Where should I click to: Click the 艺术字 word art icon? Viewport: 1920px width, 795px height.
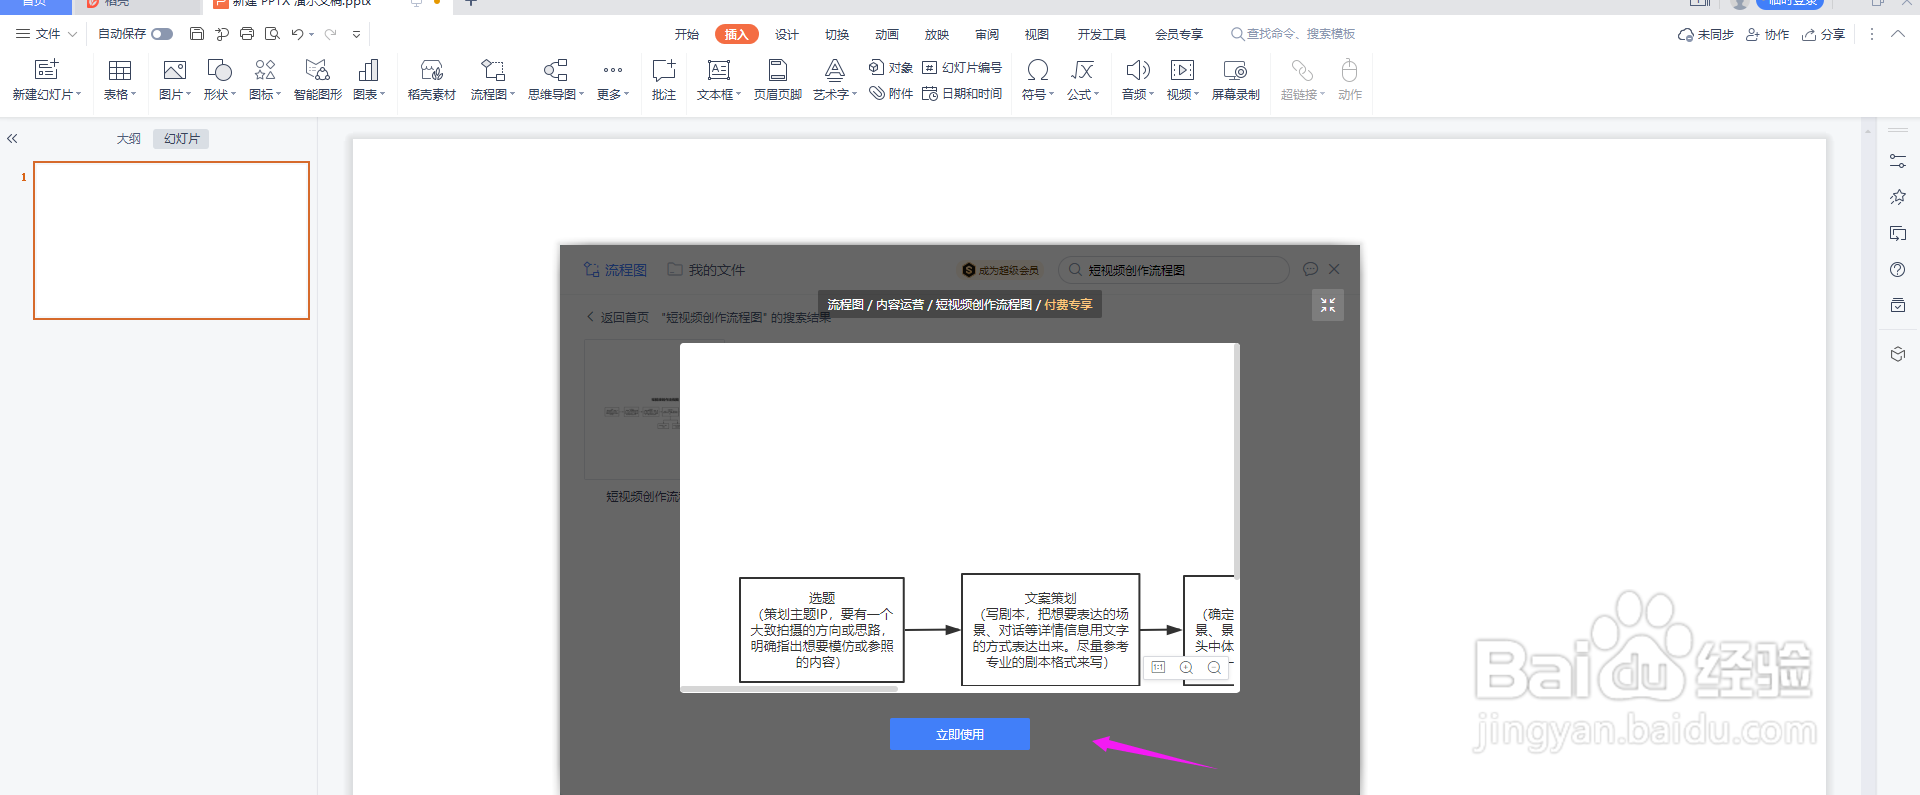pos(835,70)
